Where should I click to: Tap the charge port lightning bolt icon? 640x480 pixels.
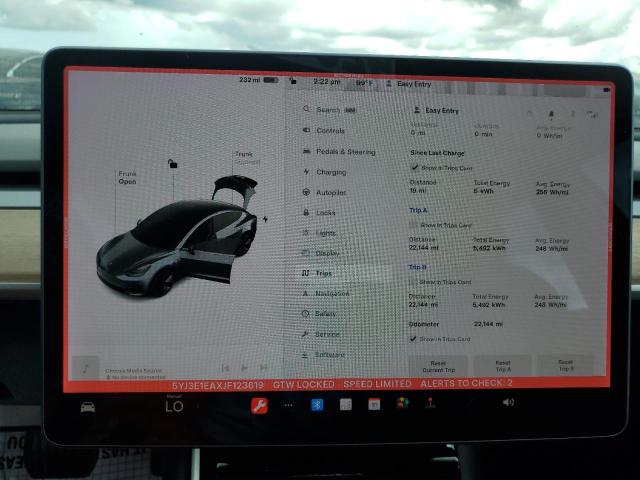point(265,219)
